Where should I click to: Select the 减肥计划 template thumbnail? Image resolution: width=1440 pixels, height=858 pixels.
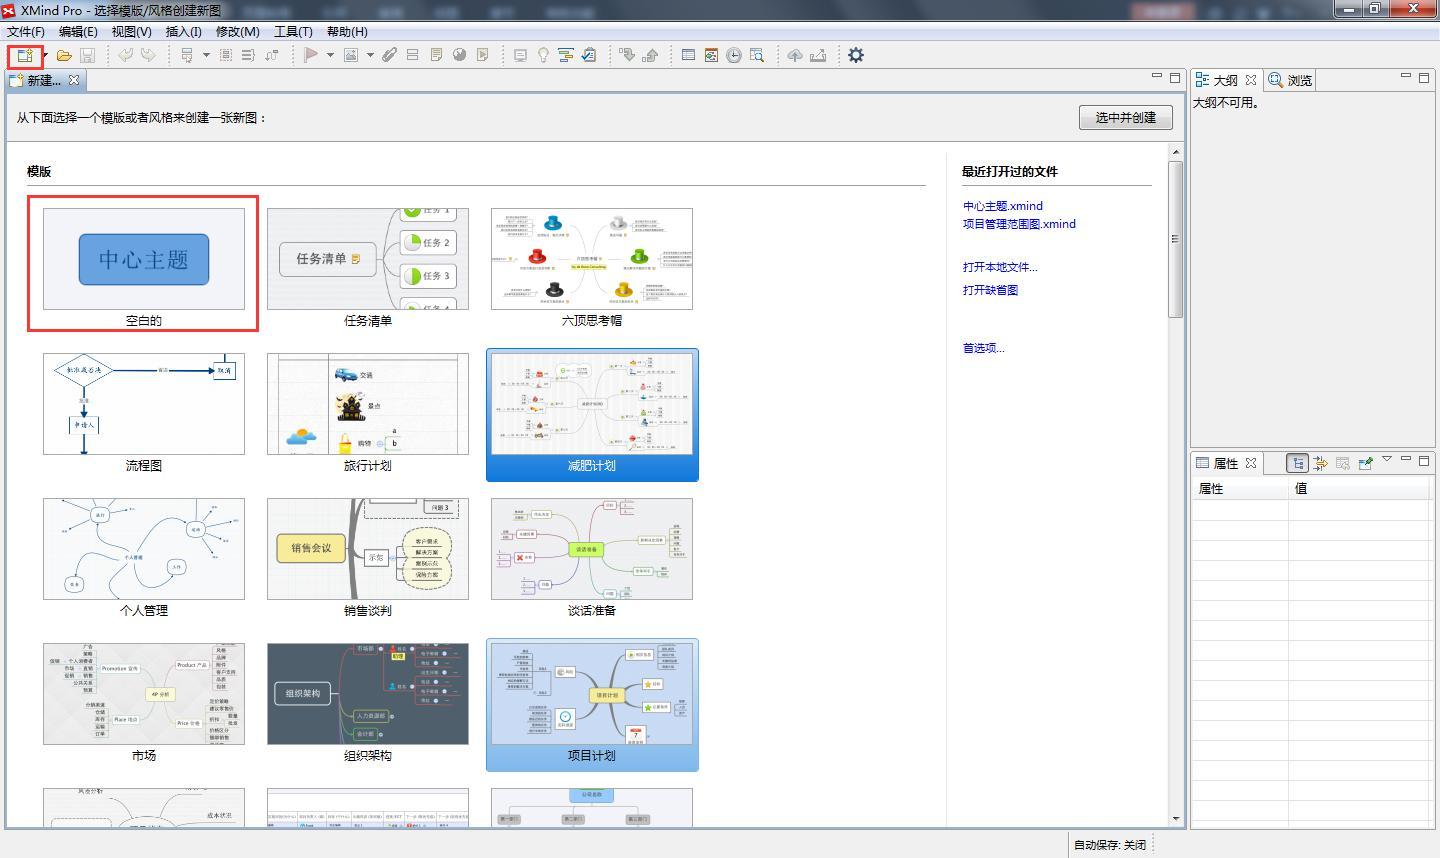click(x=592, y=414)
